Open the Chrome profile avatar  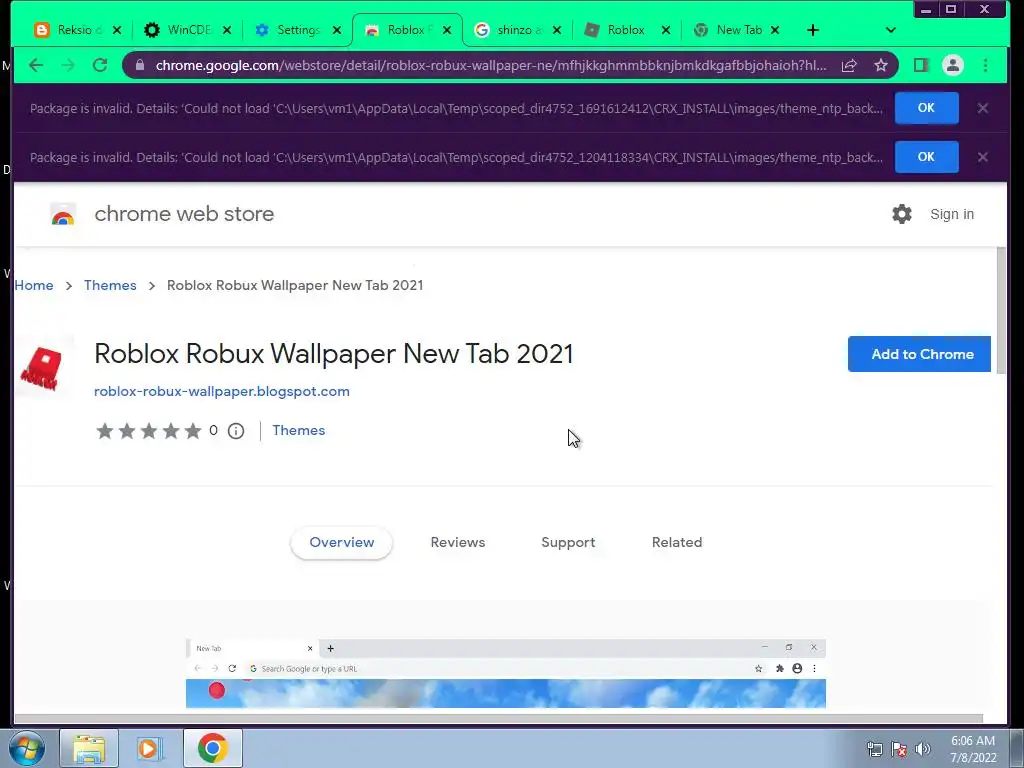pos(953,65)
